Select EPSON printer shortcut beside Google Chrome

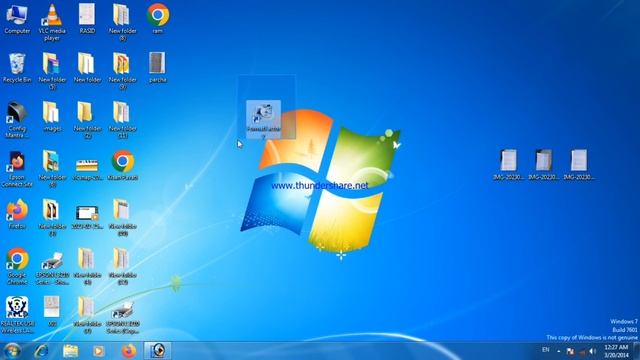coord(52,267)
